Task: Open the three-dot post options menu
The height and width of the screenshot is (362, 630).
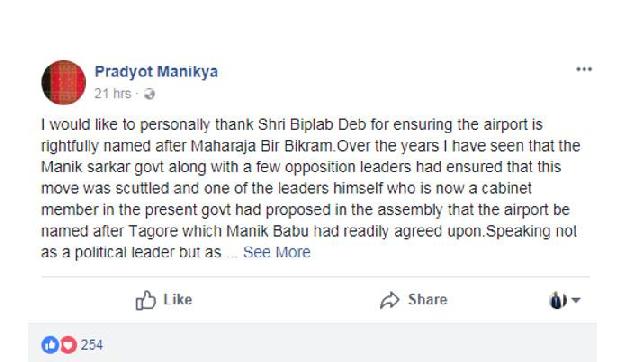Action: tap(584, 69)
